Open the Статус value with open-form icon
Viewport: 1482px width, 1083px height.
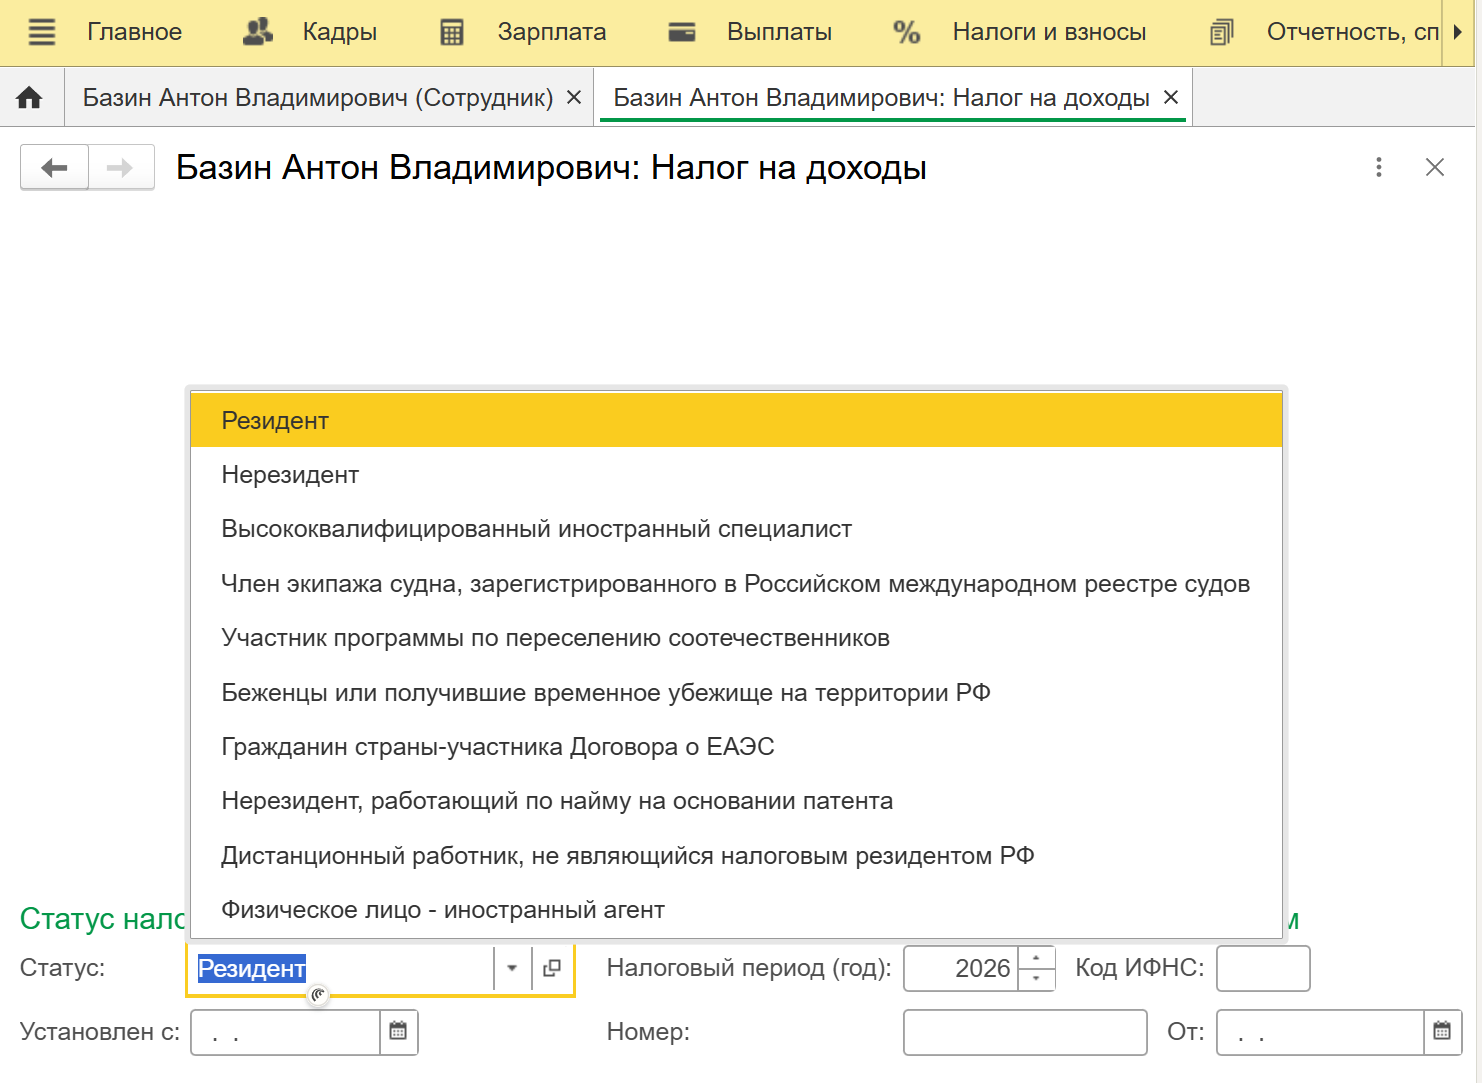[552, 968]
